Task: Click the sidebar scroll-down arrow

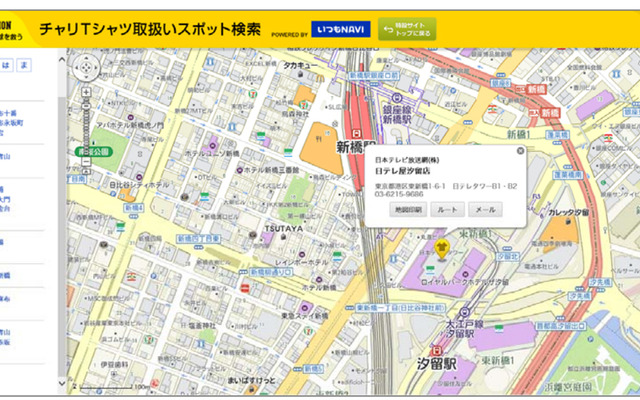Action: point(62,383)
